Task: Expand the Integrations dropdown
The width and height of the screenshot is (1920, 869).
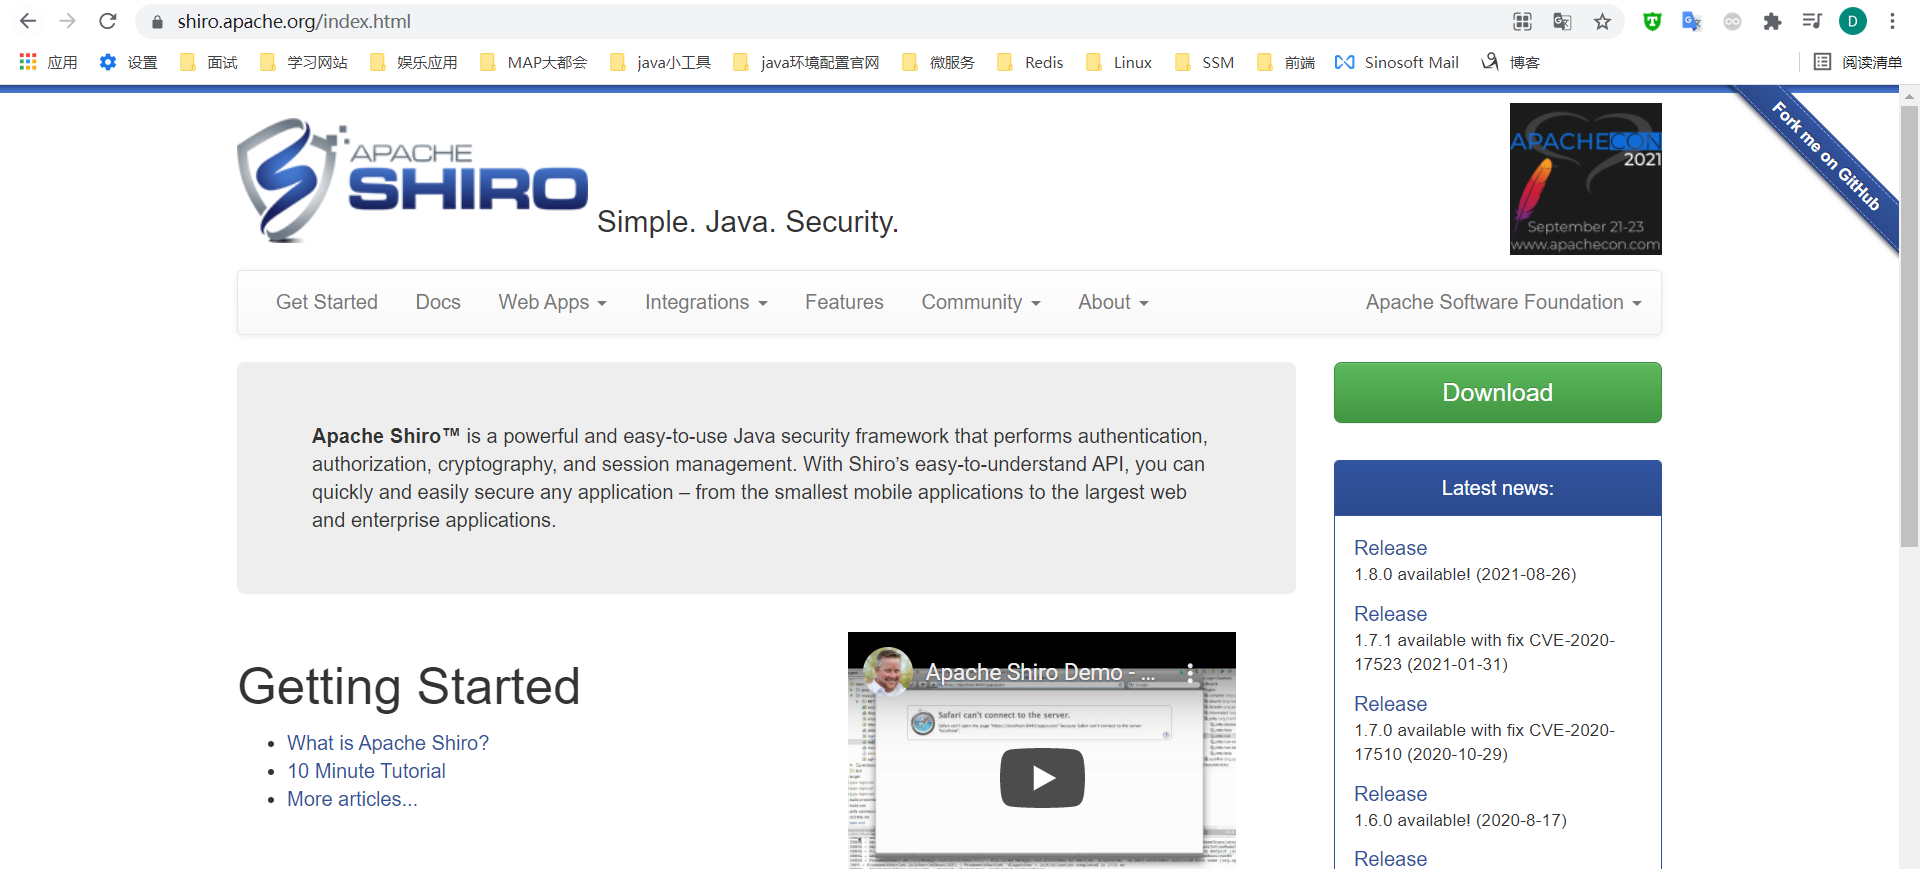Action: 706,302
